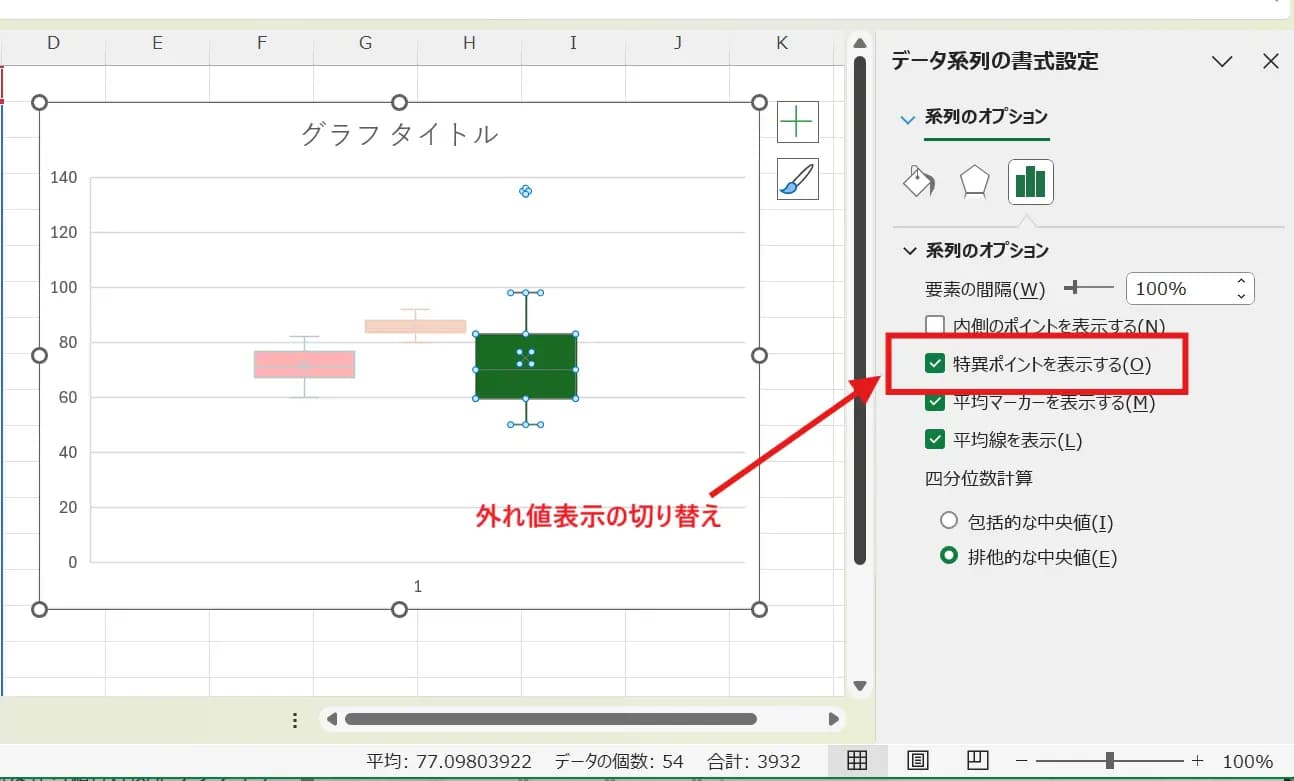Select the Effects pentagon icon
Screen dimensions: 1294x781
point(974,182)
